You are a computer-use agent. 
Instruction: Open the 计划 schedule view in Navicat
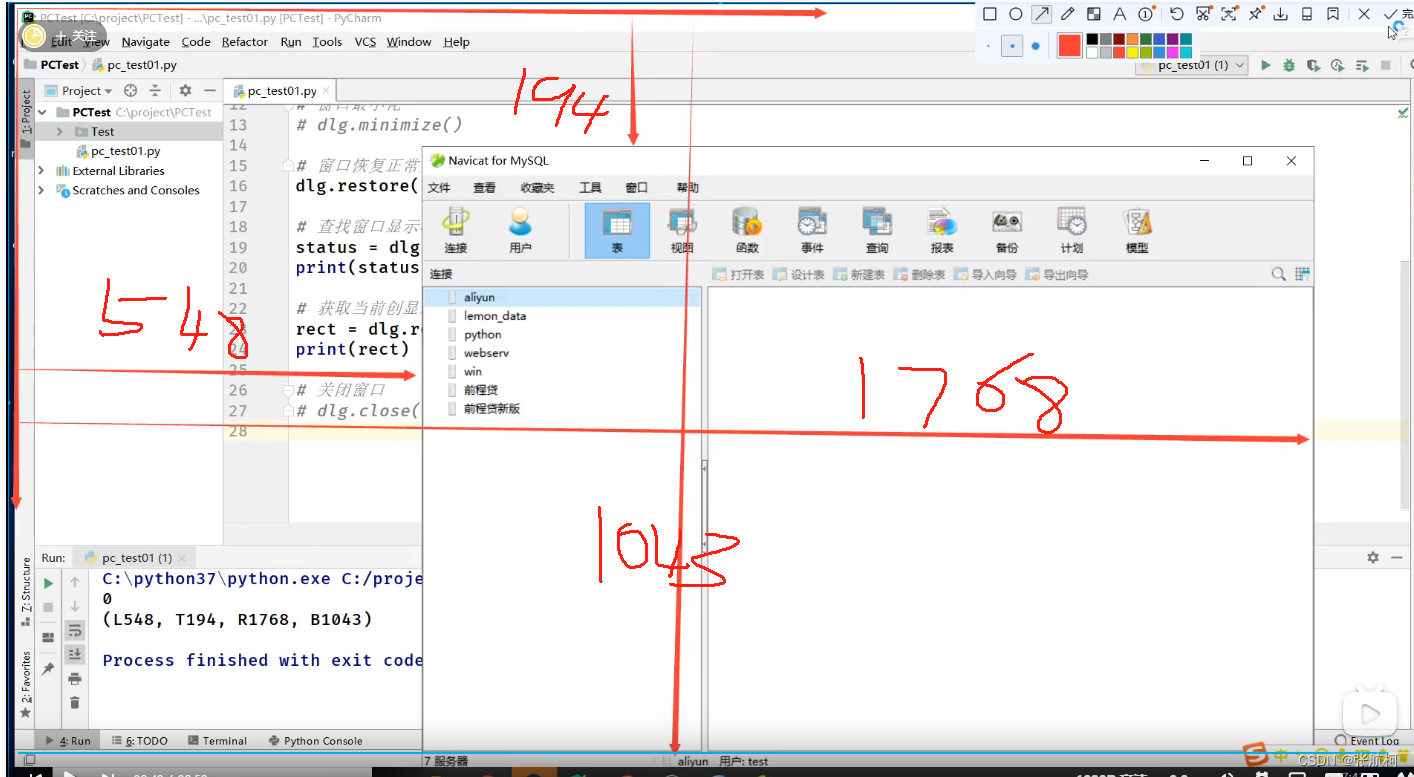point(1072,231)
